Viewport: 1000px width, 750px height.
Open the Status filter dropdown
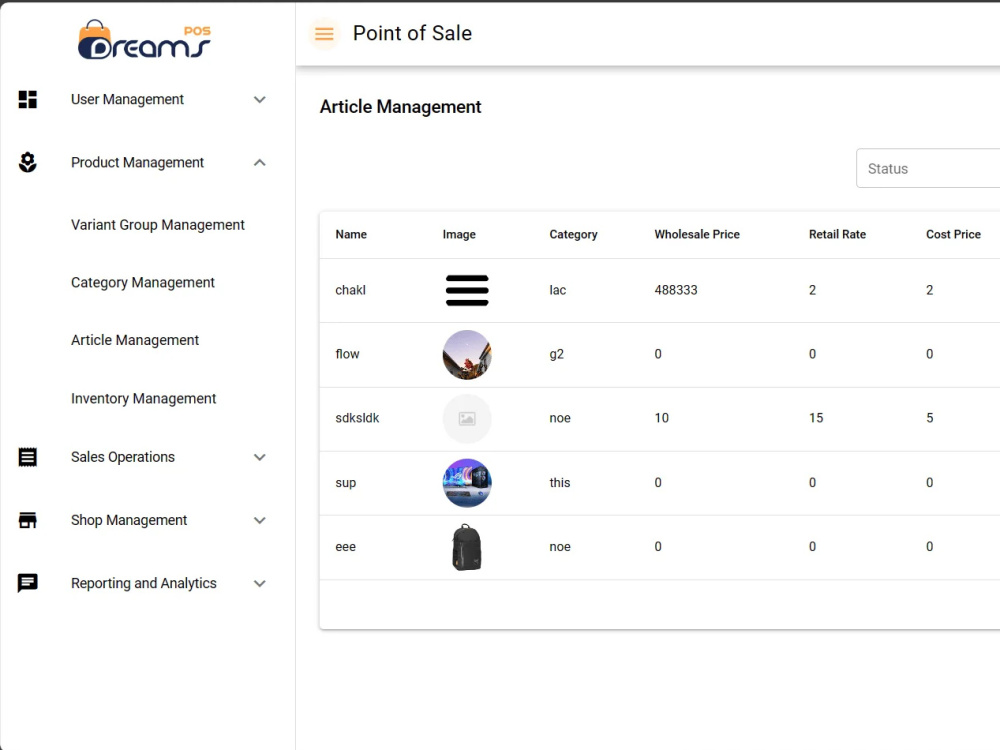click(x=928, y=168)
